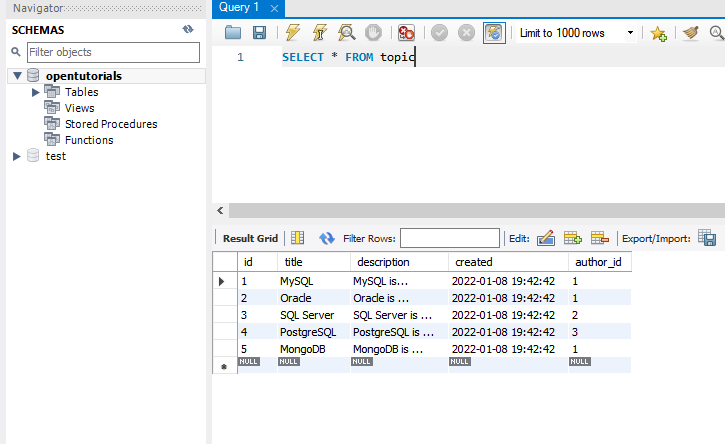Collapse the opentutorials schema

point(18,75)
